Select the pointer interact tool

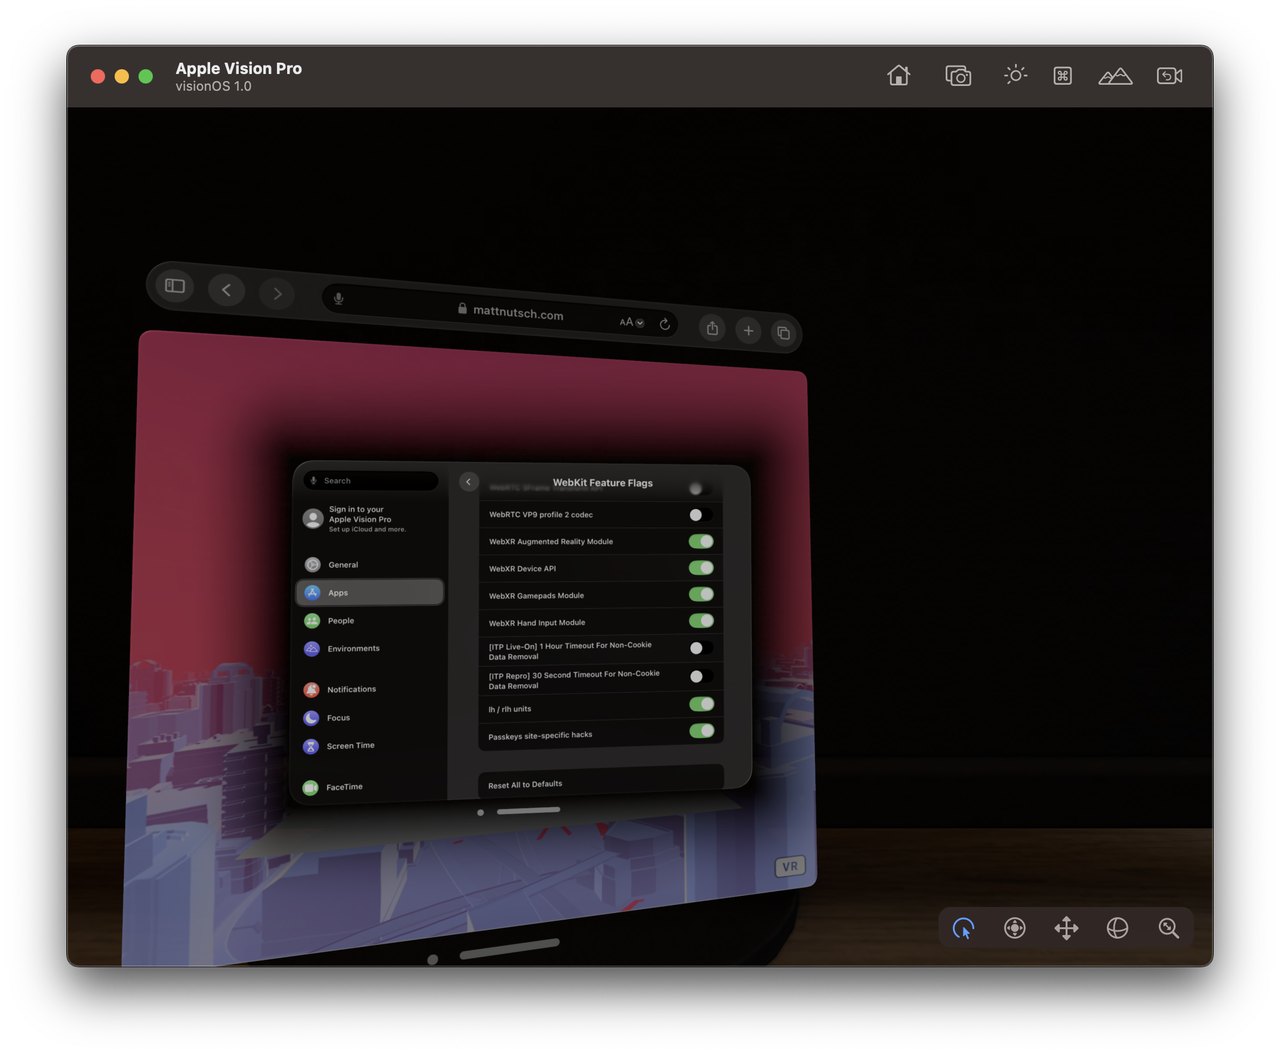coord(963,928)
